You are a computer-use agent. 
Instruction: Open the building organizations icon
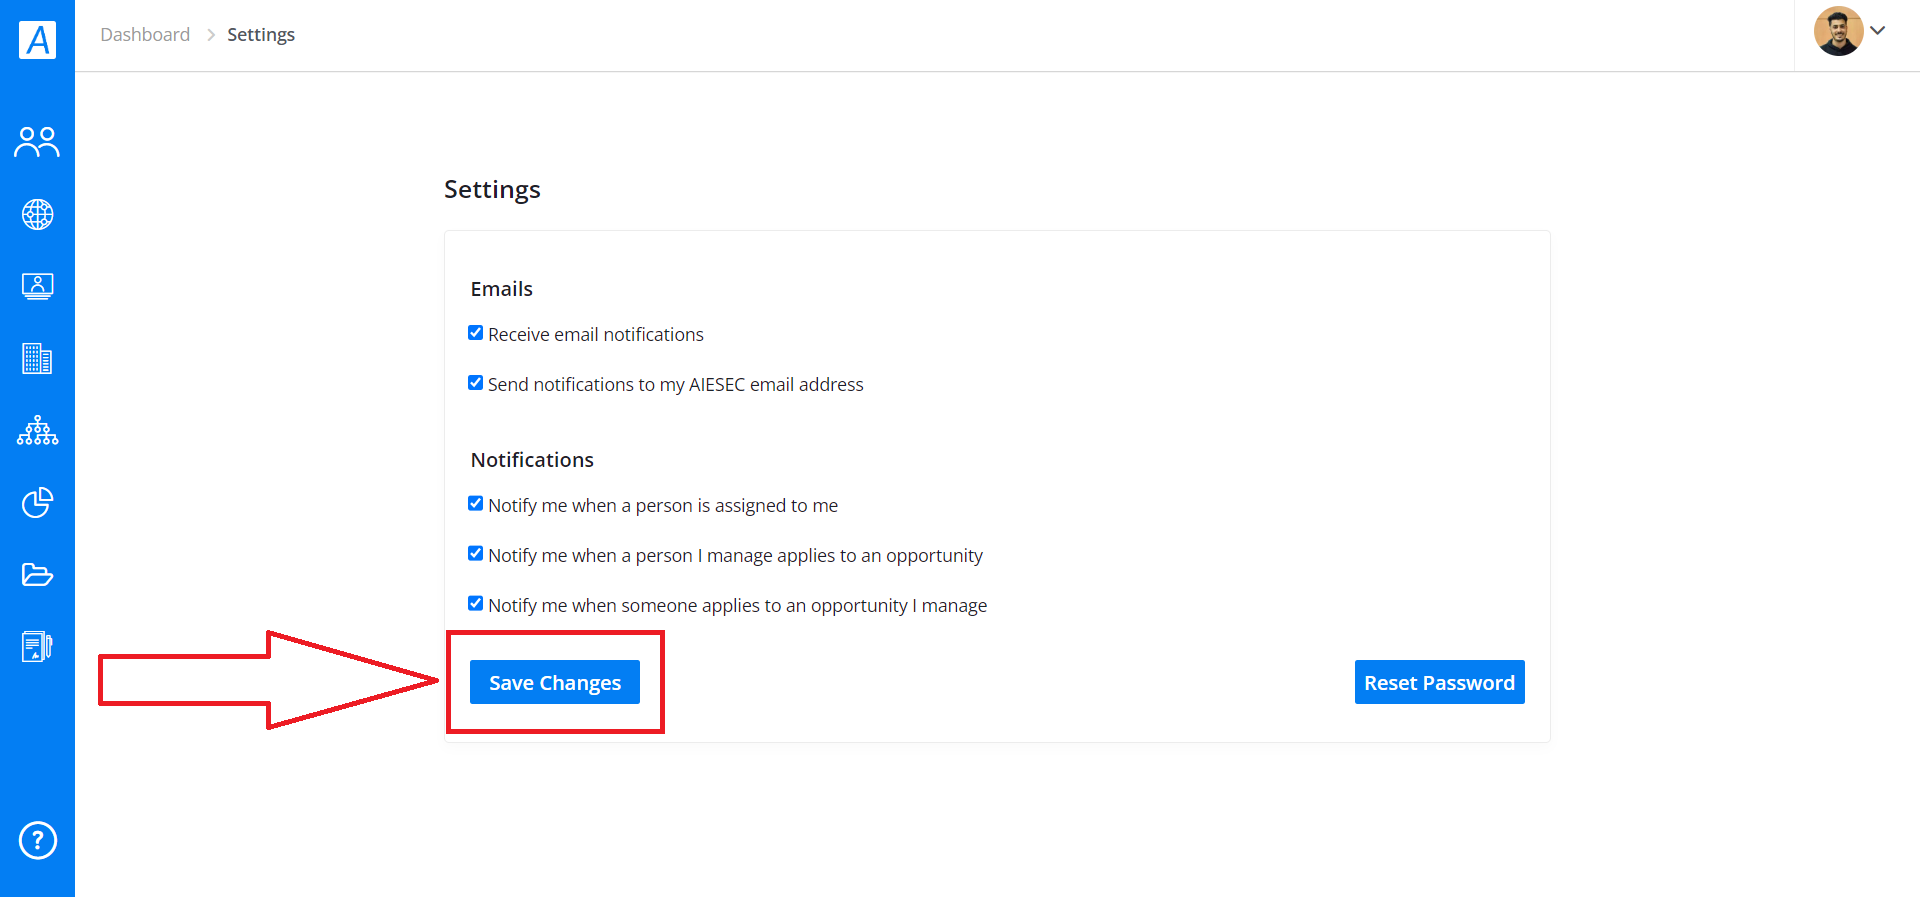tap(37, 358)
